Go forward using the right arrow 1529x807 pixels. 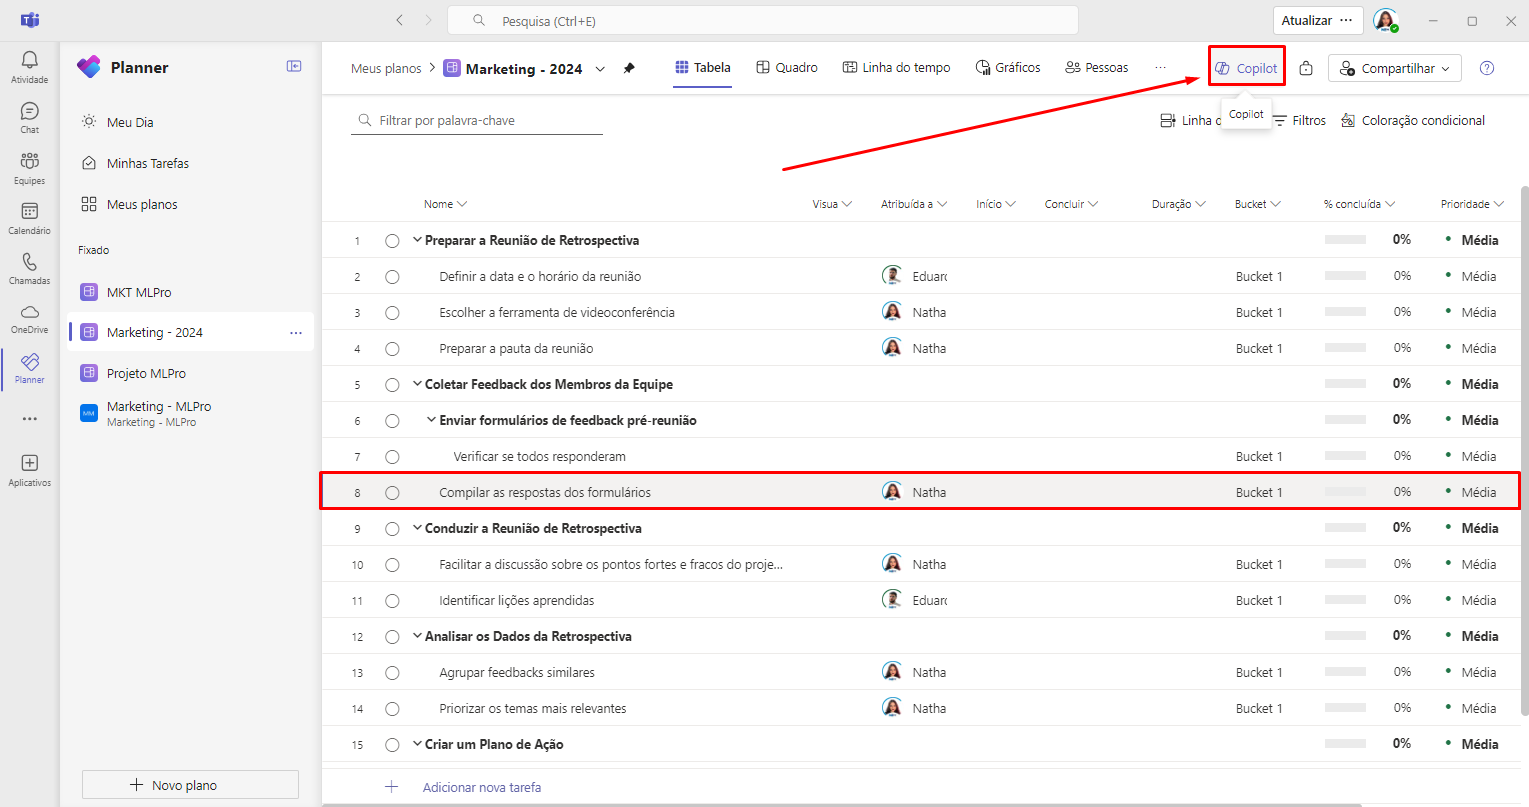pos(429,20)
